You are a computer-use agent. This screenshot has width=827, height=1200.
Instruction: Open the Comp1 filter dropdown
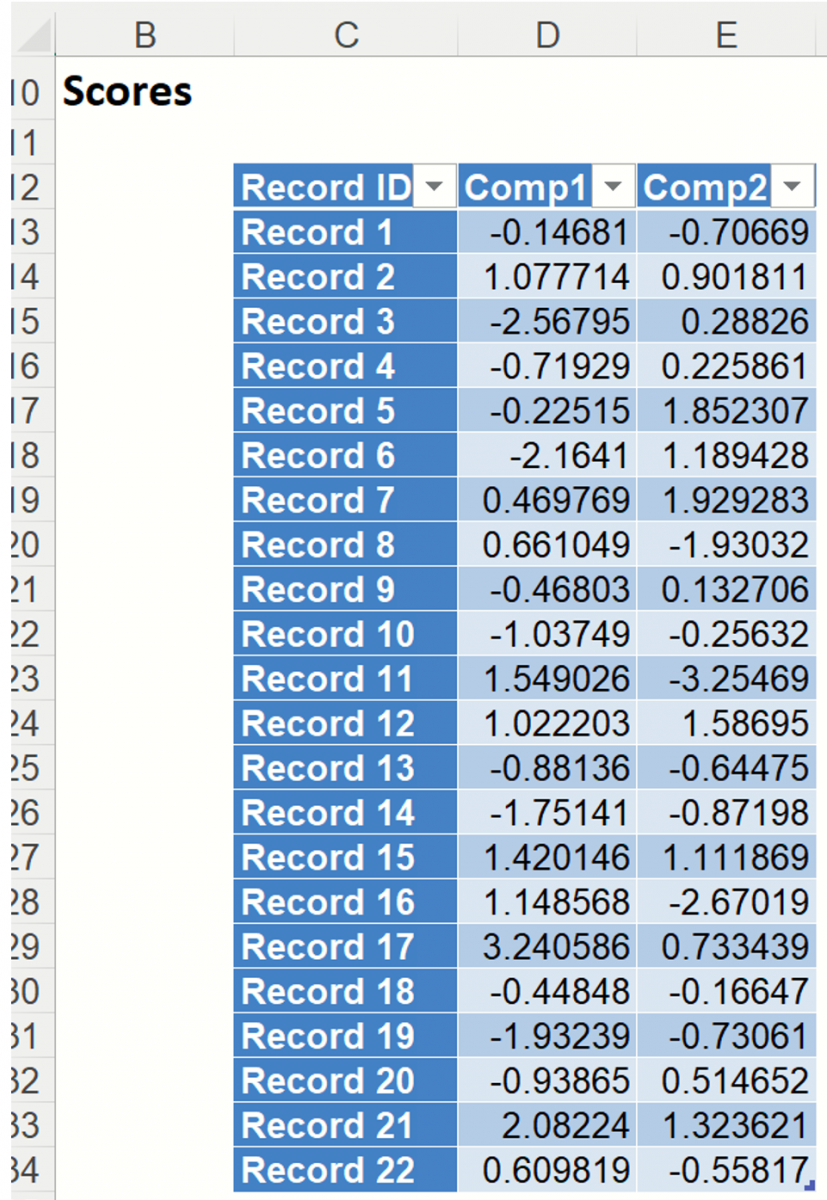(x=614, y=185)
